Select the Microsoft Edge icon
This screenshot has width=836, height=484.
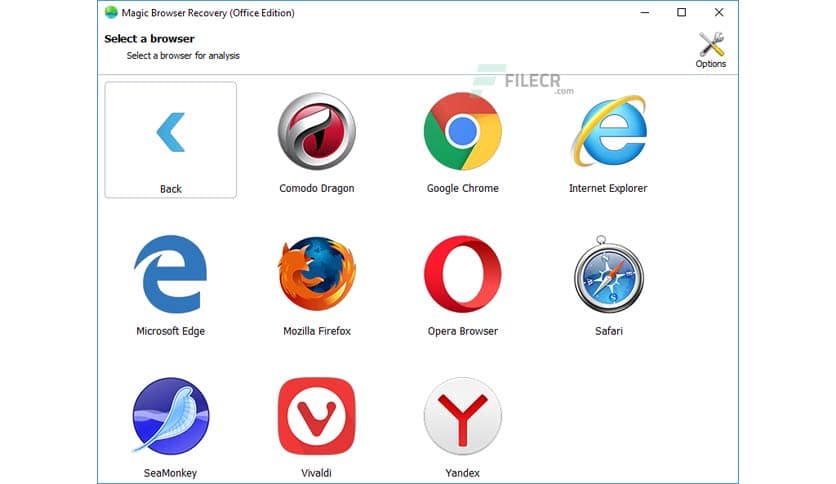coord(171,274)
